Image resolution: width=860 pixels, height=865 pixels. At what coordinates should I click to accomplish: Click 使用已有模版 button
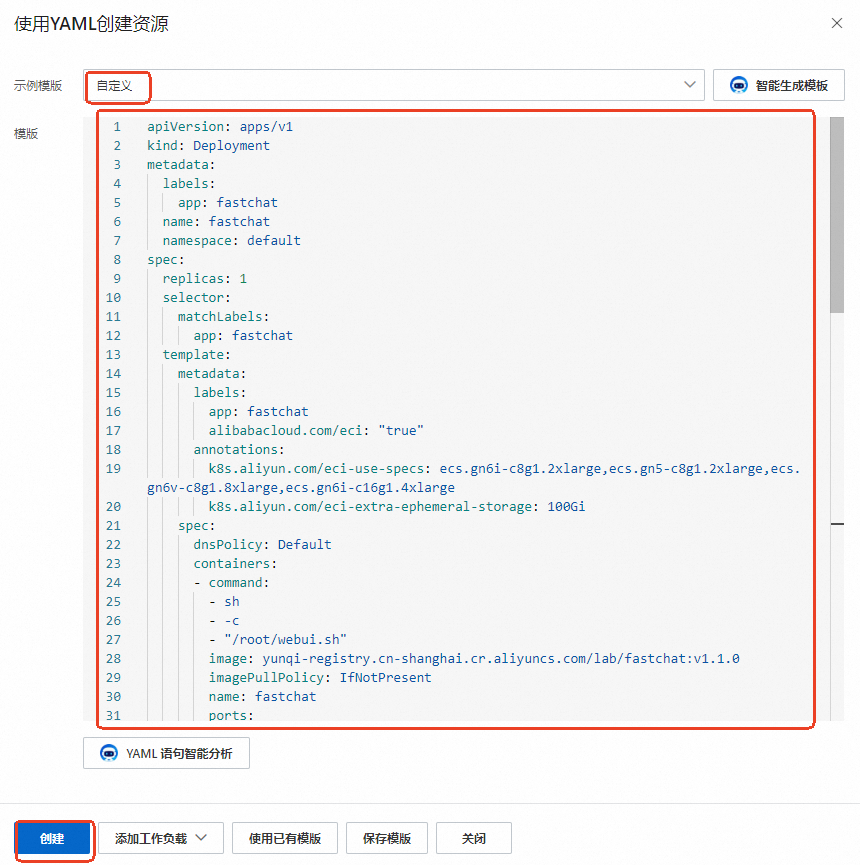pyautogui.click(x=285, y=839)
